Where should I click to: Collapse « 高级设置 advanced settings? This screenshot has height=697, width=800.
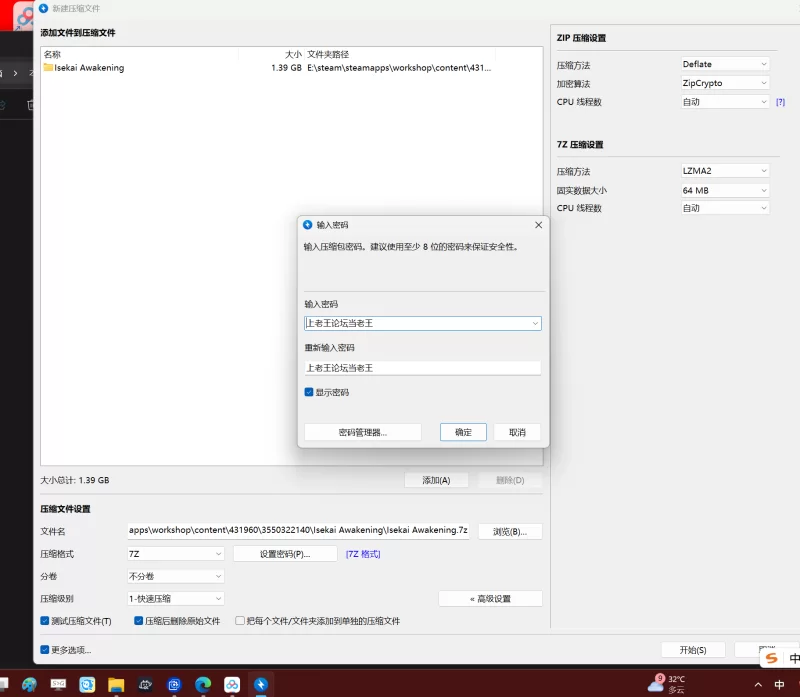[490, 599]
